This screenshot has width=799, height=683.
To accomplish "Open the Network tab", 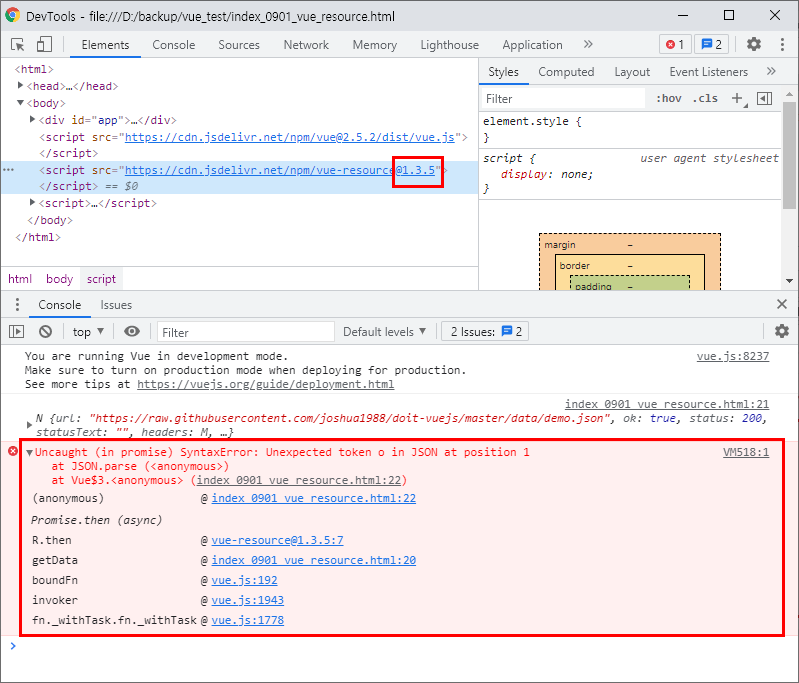I will coord(306,45).
